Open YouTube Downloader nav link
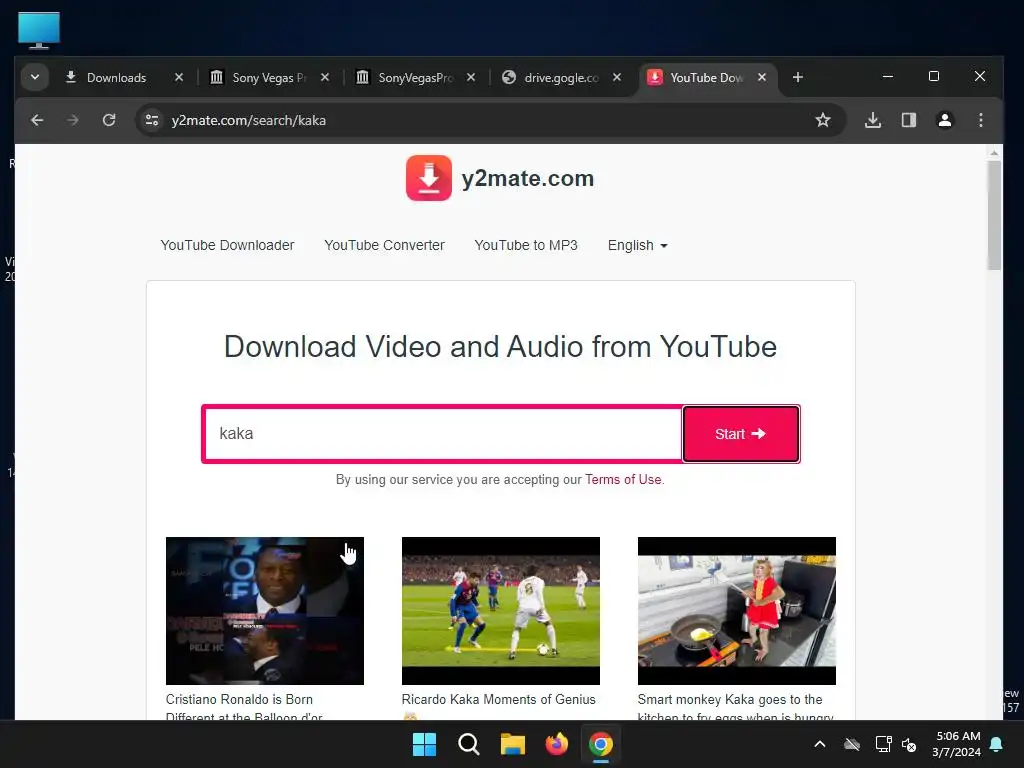The height and width of the screenshot is (768, 1024). [227, 245]
